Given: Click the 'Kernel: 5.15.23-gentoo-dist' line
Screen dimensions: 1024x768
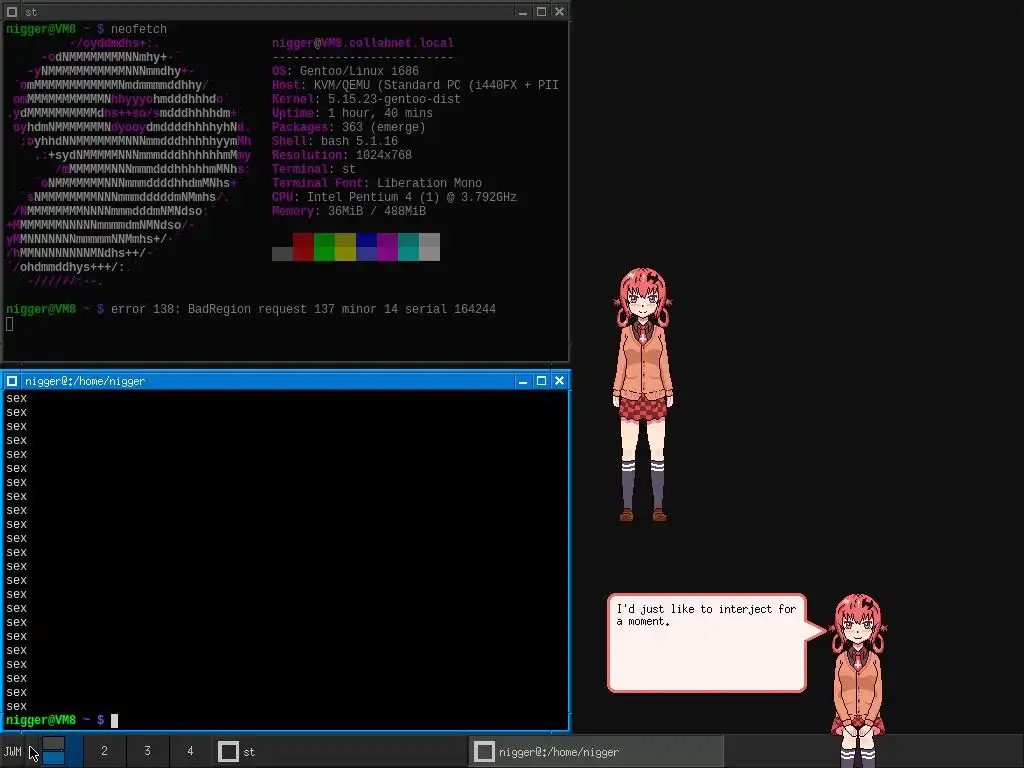Looking at the screenshot, I should (366, 99).
